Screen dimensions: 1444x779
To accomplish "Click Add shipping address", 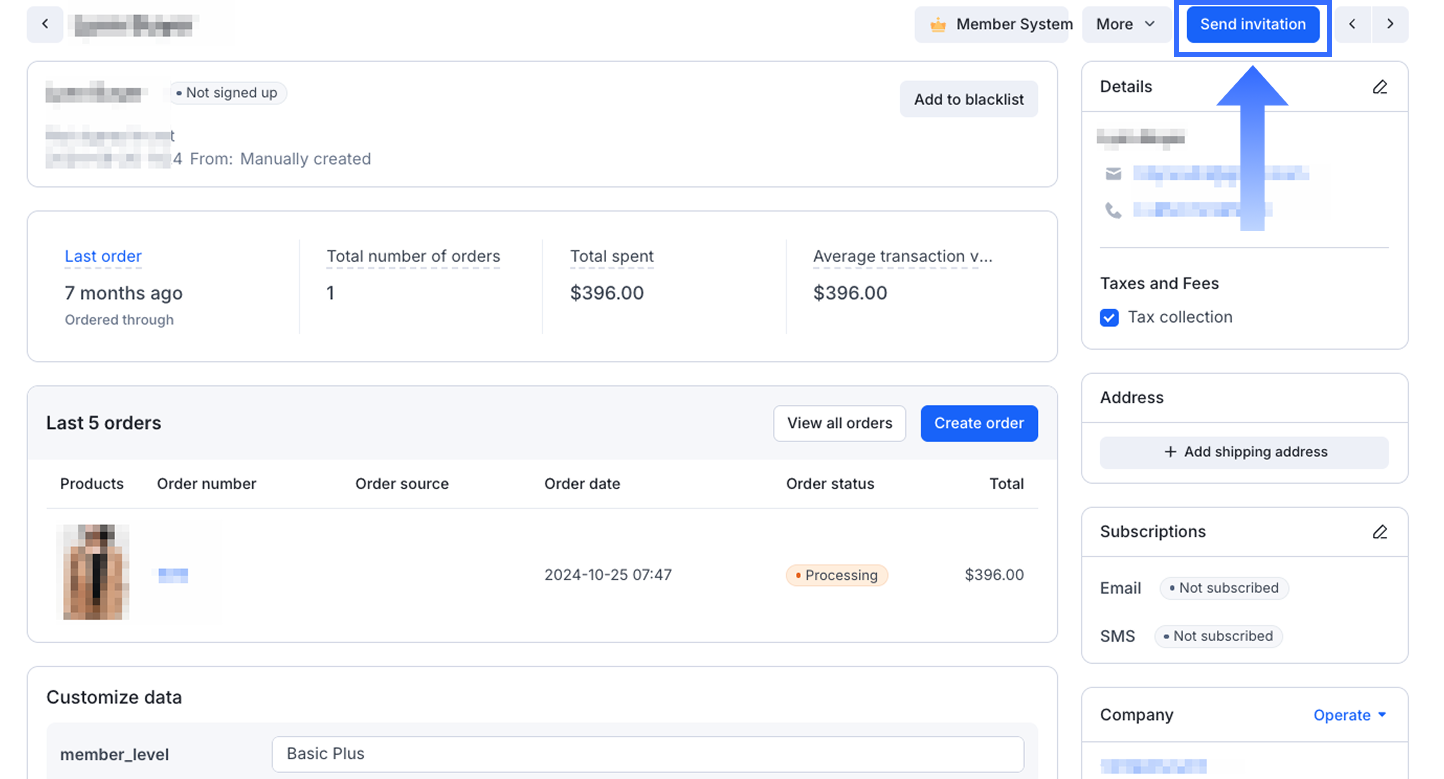I will pos(1244,452).
